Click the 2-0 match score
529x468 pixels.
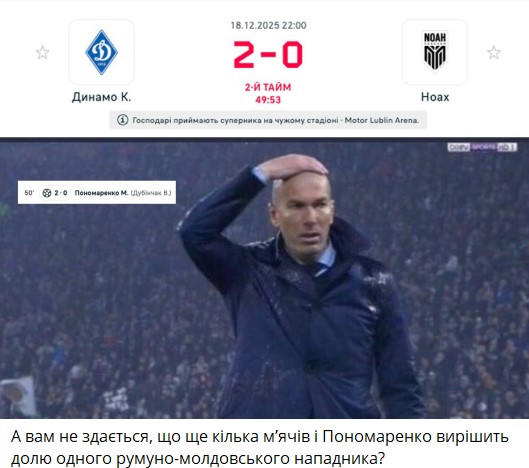point(268,54)
